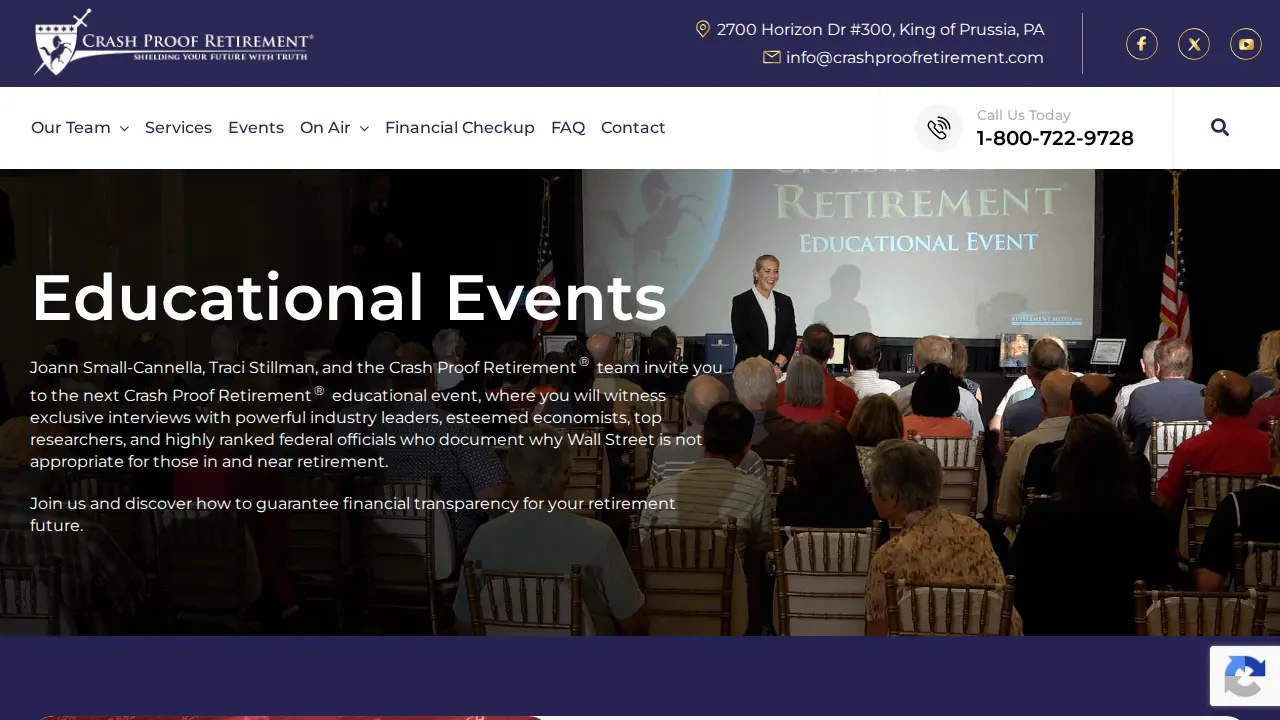Viewport: 1280px width, 720px height.
Task: Click the reCAPTCHA badge
Action: tap(1245, 676)
